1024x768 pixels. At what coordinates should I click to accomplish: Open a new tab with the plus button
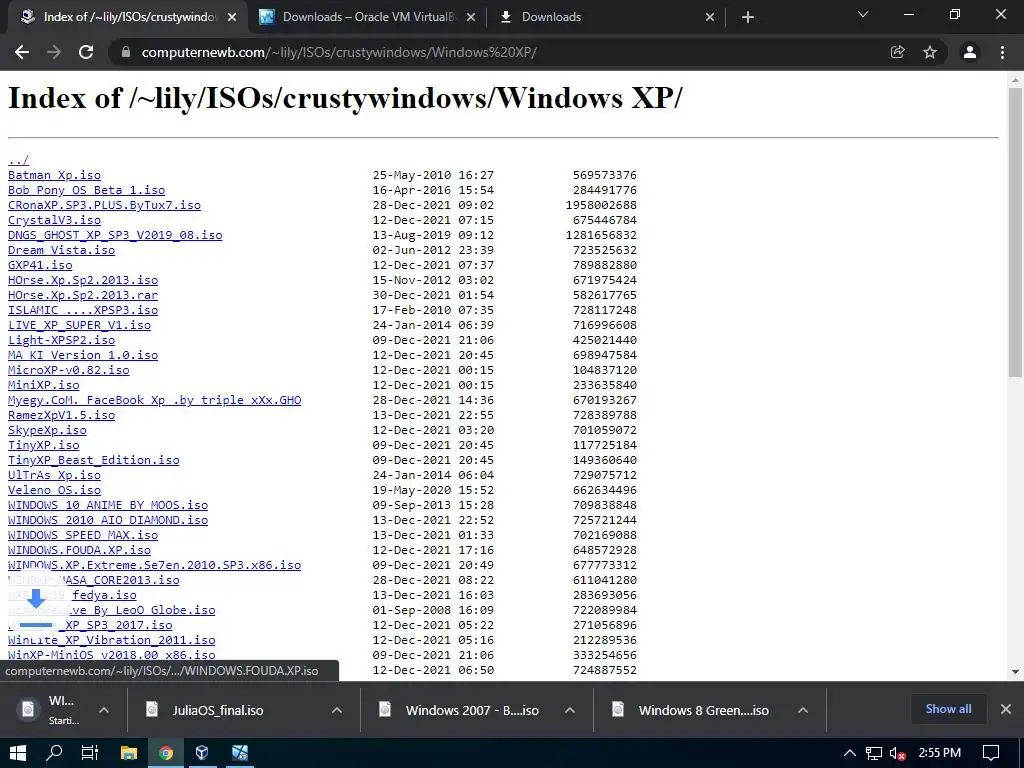click(748, 17)
